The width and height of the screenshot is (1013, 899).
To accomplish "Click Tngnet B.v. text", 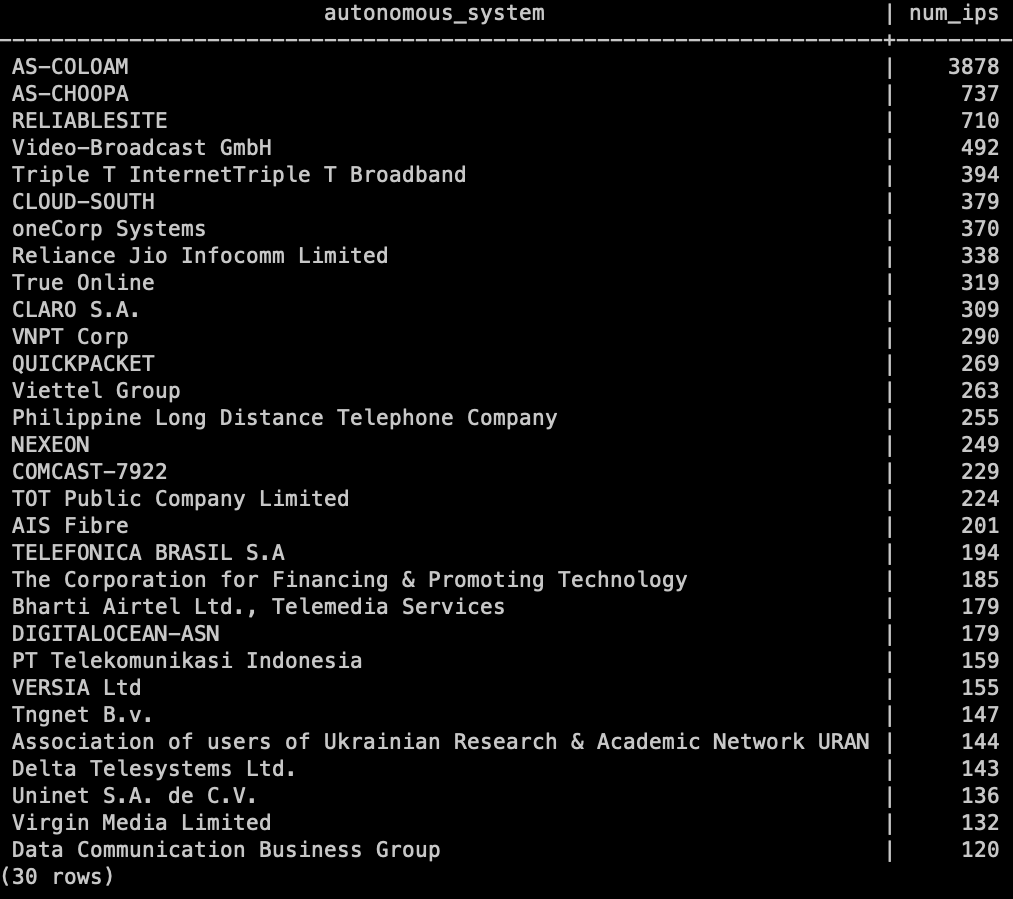I will click(x=81, y=715).
